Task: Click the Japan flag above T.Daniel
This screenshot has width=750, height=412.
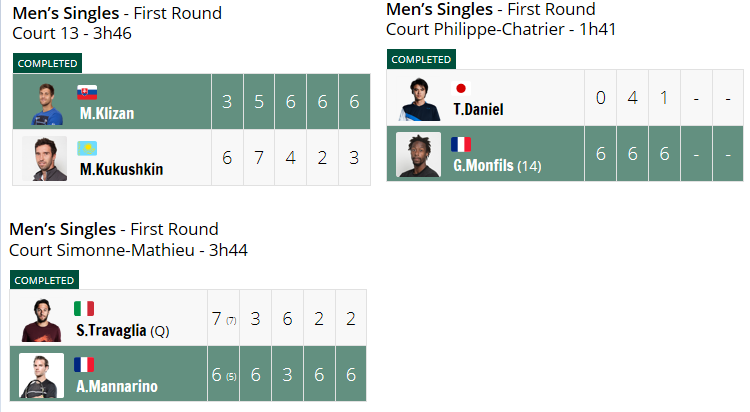Action: click(x=461, y=88)
